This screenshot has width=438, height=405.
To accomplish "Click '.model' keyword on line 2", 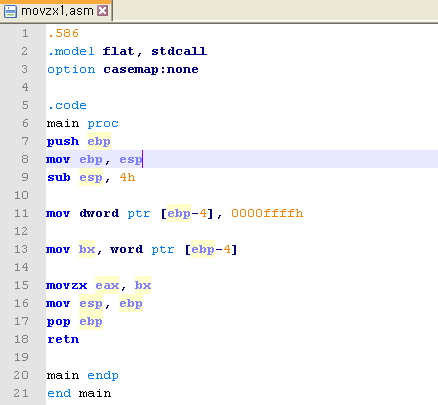I will pyautogui.click(x=71, y=51).
